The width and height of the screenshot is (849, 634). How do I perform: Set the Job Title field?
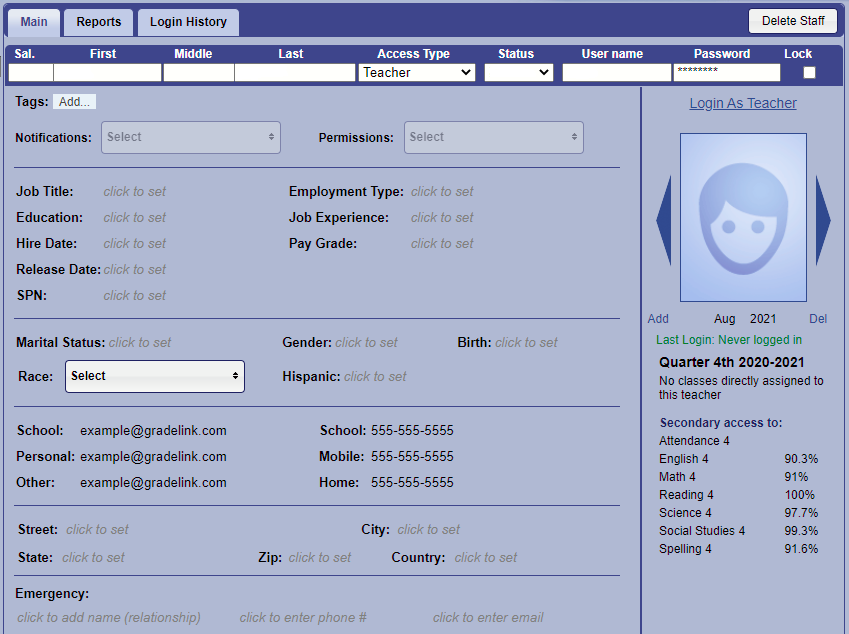pos(135,192)
